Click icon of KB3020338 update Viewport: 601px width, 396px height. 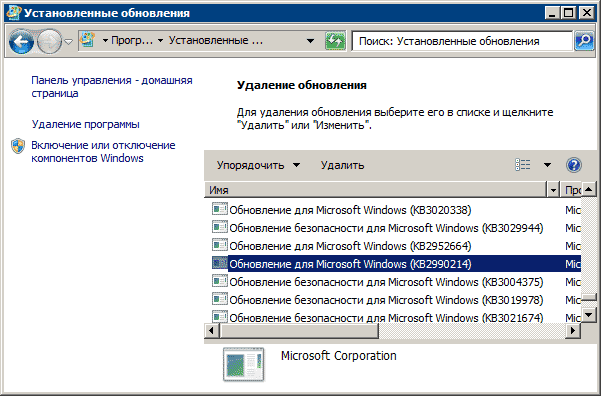pos(220,209)
